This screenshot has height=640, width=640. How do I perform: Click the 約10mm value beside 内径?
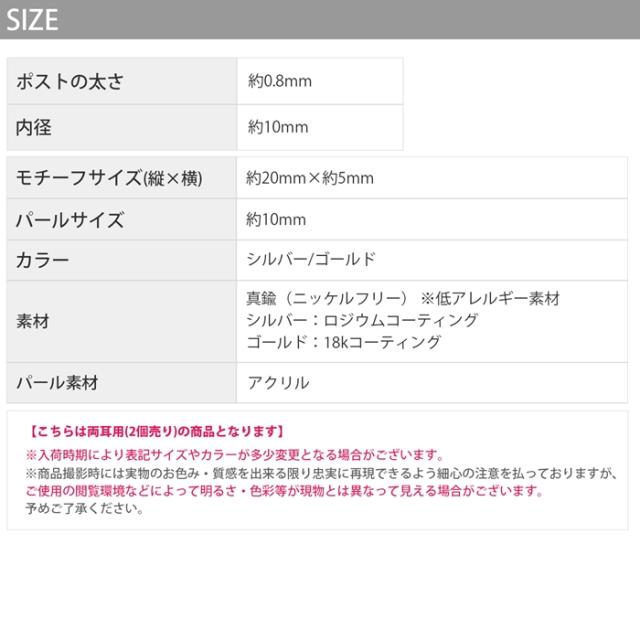click(x=277, y=127)
